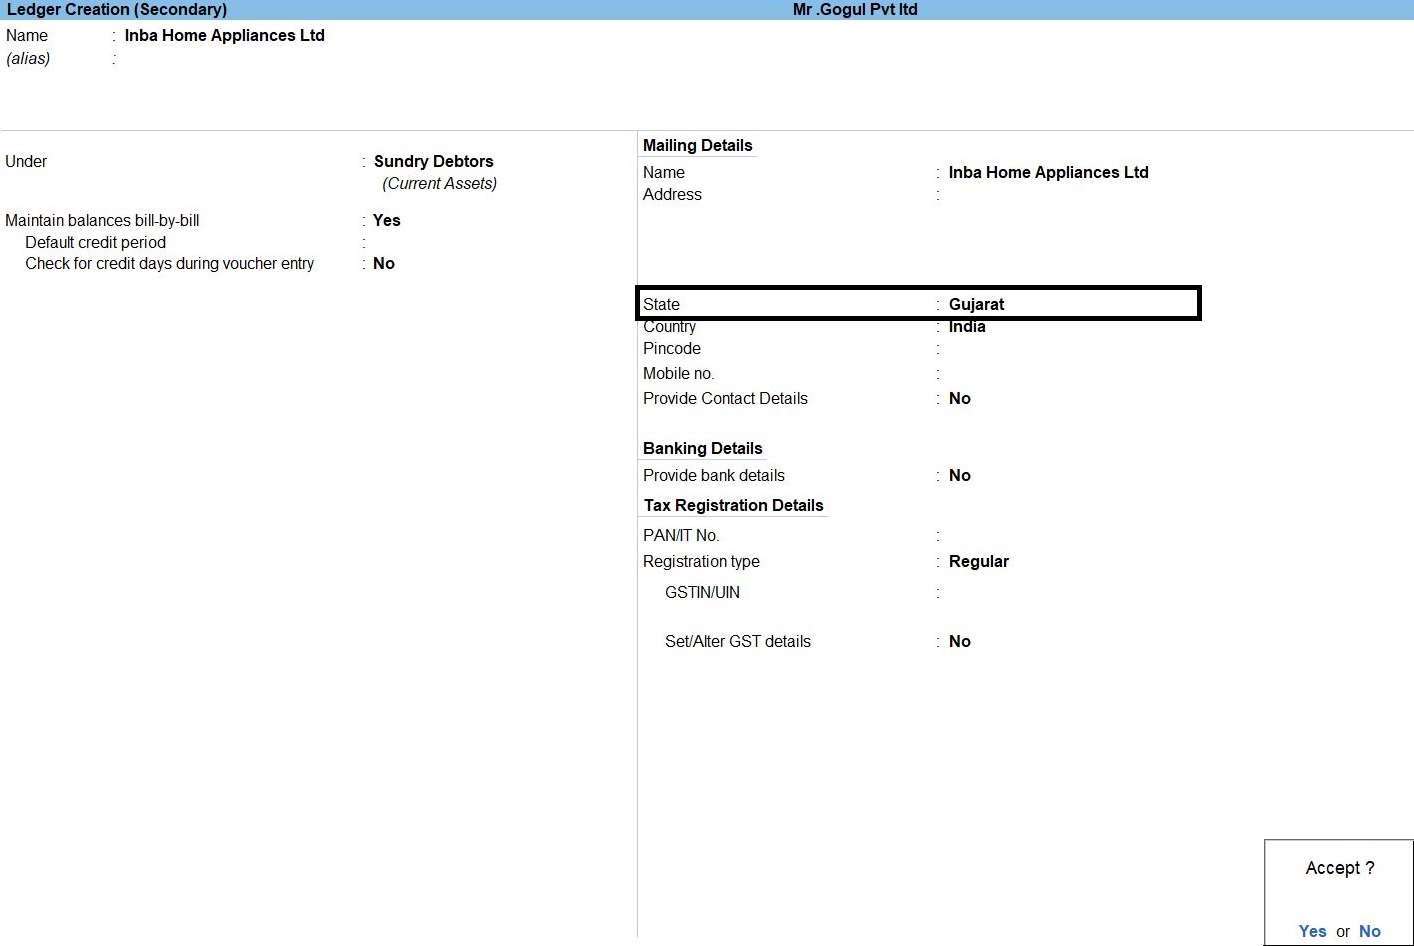Toggle Check for credit days value No
1414x946 pixels.
[x=383, y=263]
